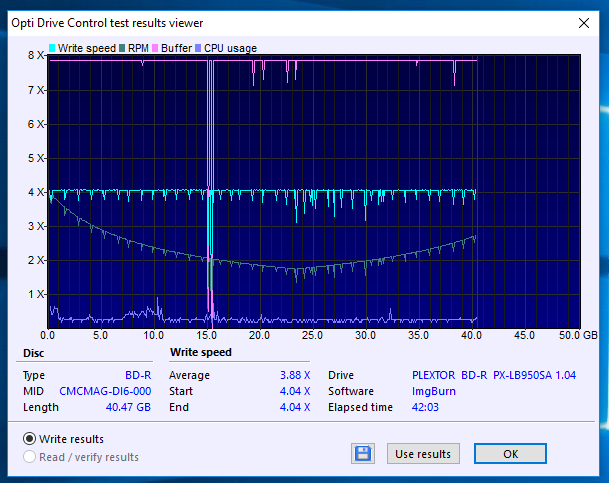Click the 25.0 mark on the GB axis
The height and width of the screenshot is (483, 609).
[x=312, y=335]
